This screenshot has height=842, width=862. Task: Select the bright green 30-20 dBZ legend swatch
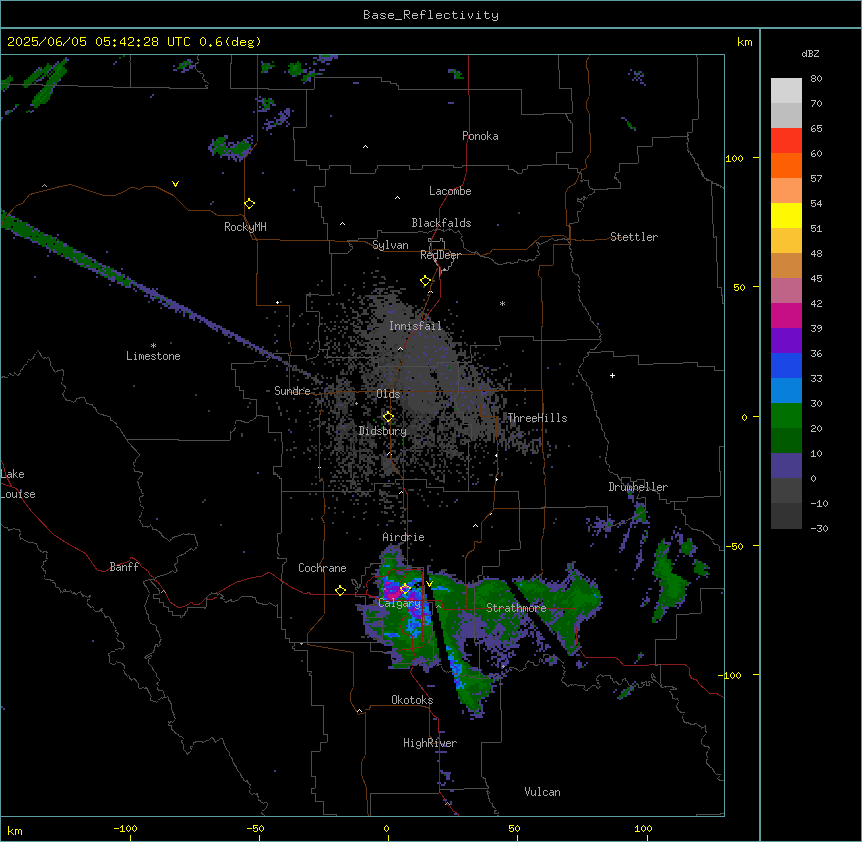point(786,416)
